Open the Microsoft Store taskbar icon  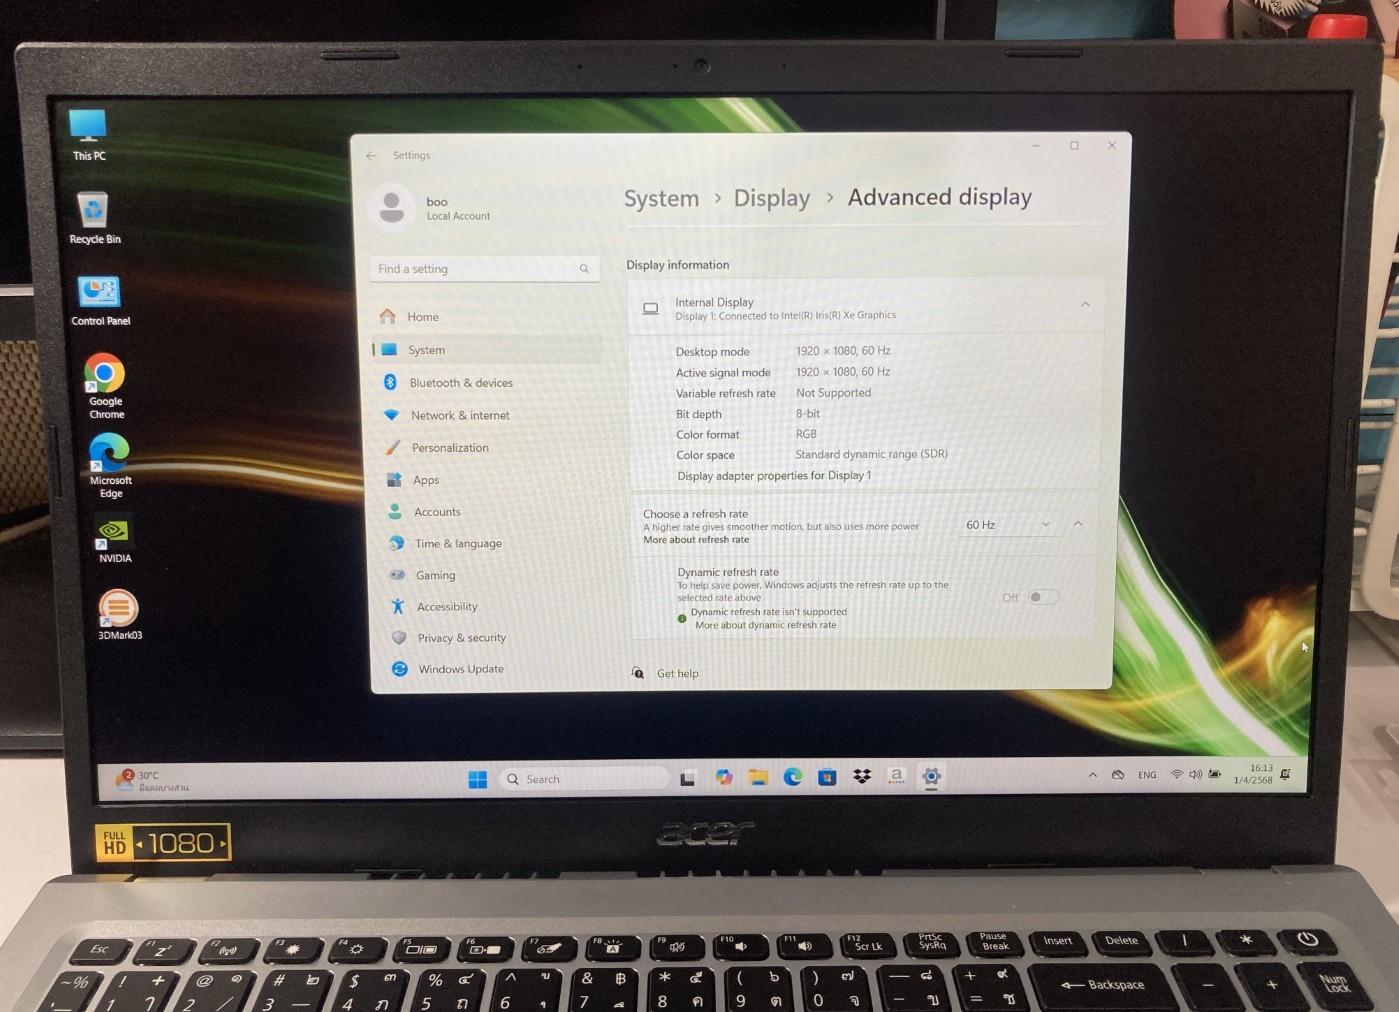[x=827, y=777]
